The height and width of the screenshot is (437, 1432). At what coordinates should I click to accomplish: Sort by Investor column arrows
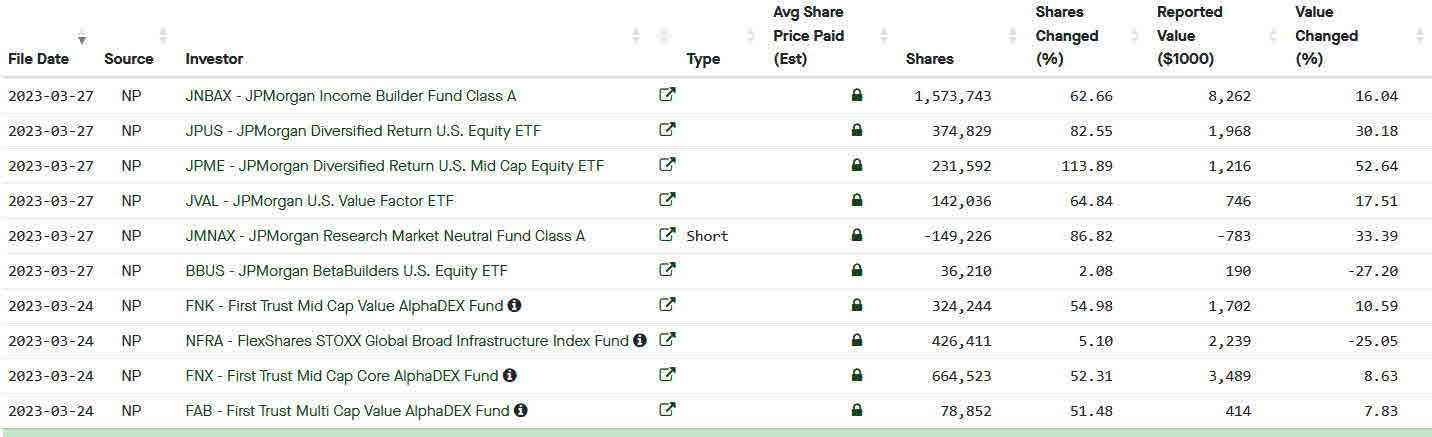point(636,36)
